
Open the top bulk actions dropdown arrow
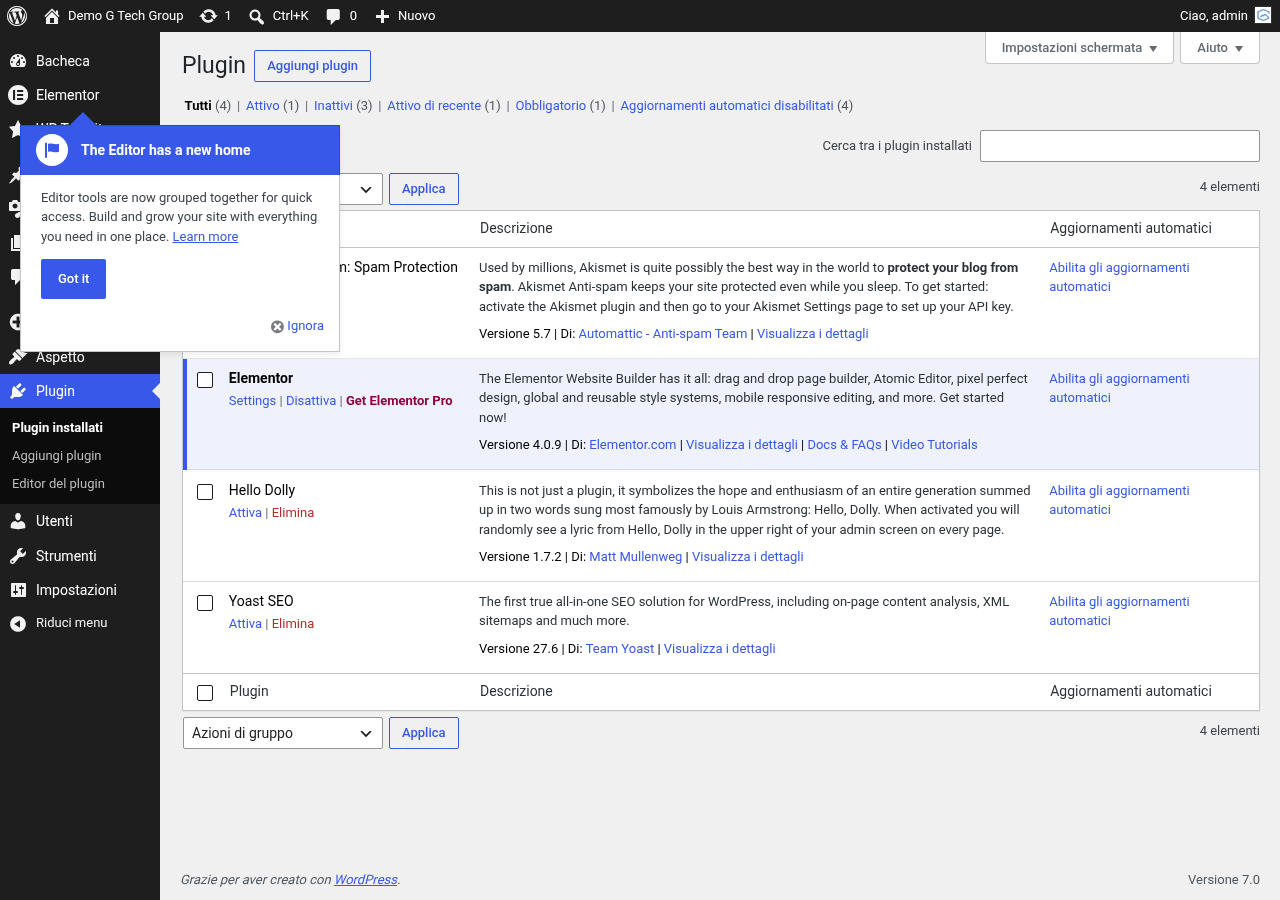click(365, 189)
